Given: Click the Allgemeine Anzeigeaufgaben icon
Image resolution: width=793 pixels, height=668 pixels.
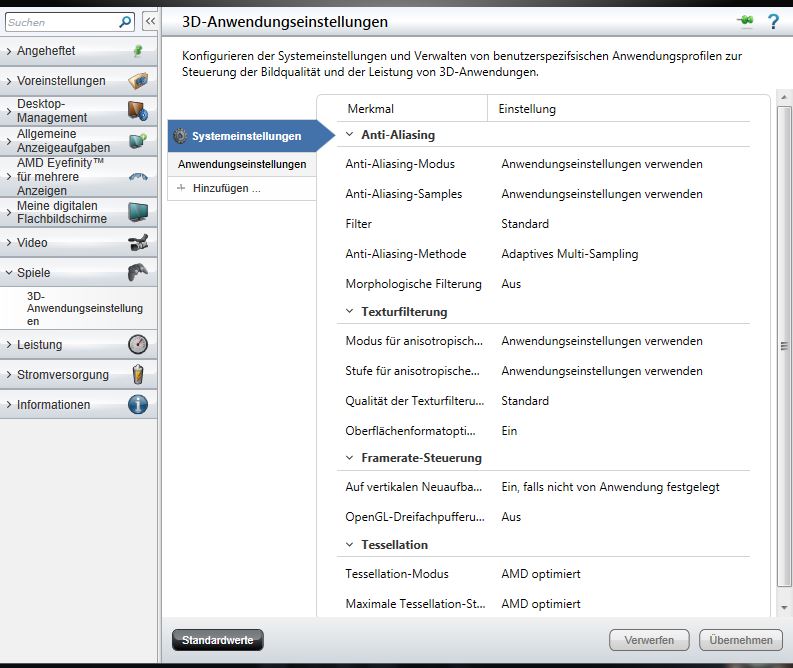Looking at the screenshot, I should [x=138, y=141].
